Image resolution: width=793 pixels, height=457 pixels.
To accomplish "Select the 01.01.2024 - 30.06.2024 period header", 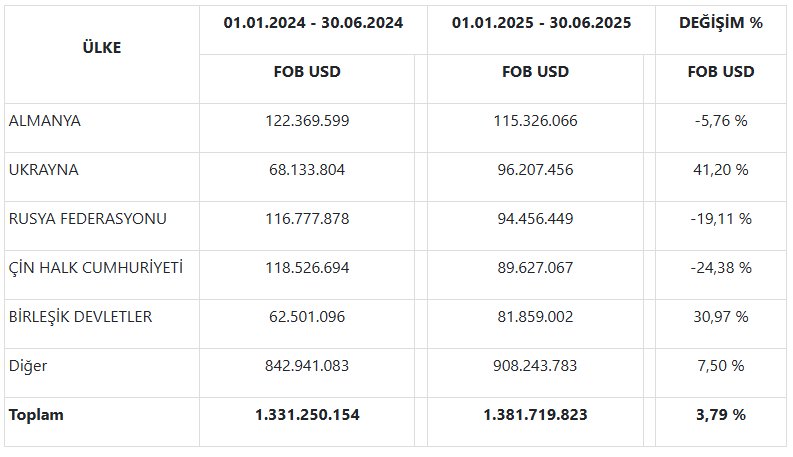I will [313, 22].
